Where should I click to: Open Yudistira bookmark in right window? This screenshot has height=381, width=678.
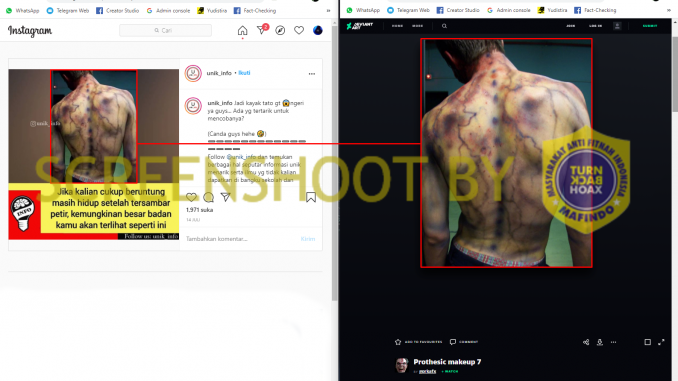pyautogui.click(x=552, y=10)
